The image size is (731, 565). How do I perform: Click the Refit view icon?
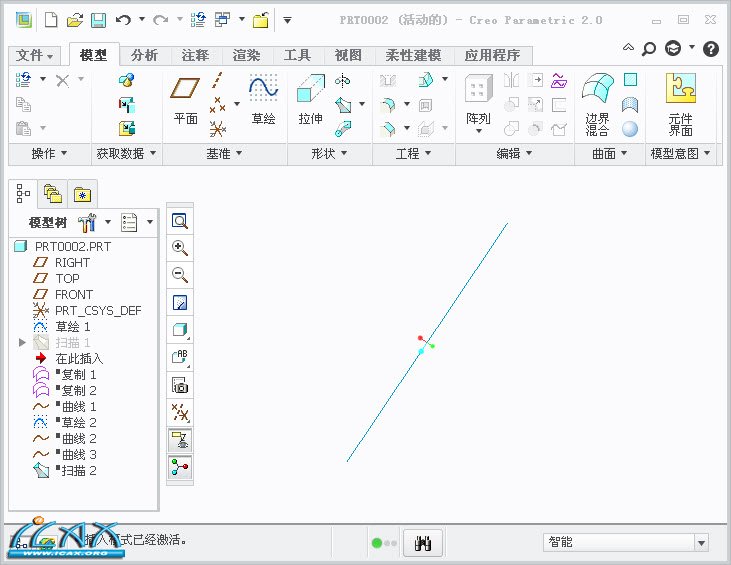click(x=180, y=221)
